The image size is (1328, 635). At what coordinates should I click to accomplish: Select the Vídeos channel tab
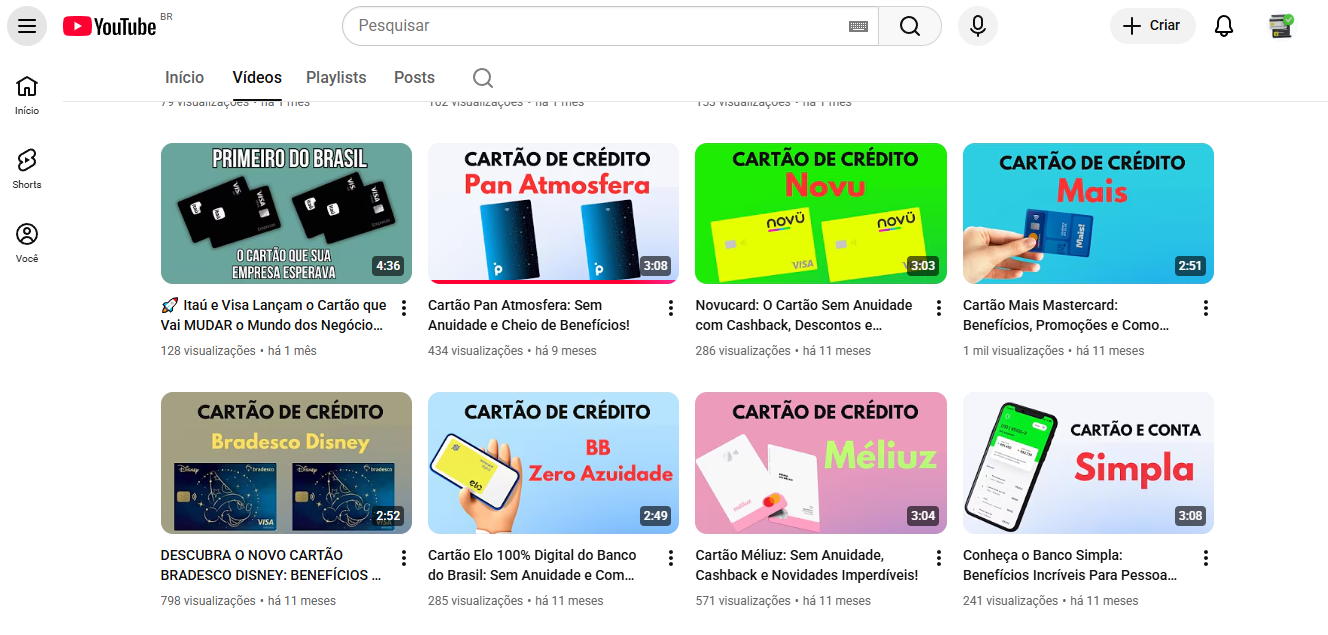pyautogui.click(x=257, y=77)
